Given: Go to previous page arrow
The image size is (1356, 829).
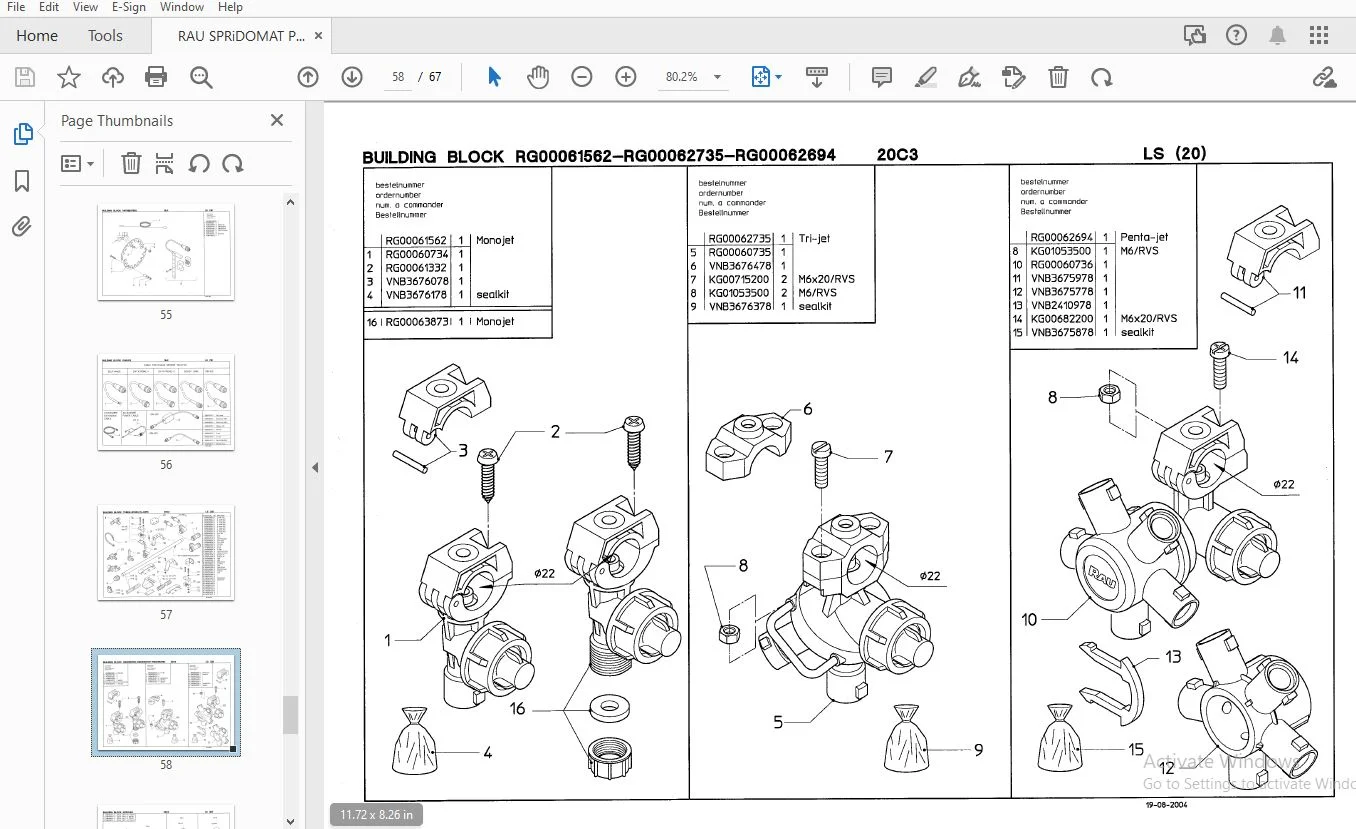Looking at the screenshot, I should [308, 77].
